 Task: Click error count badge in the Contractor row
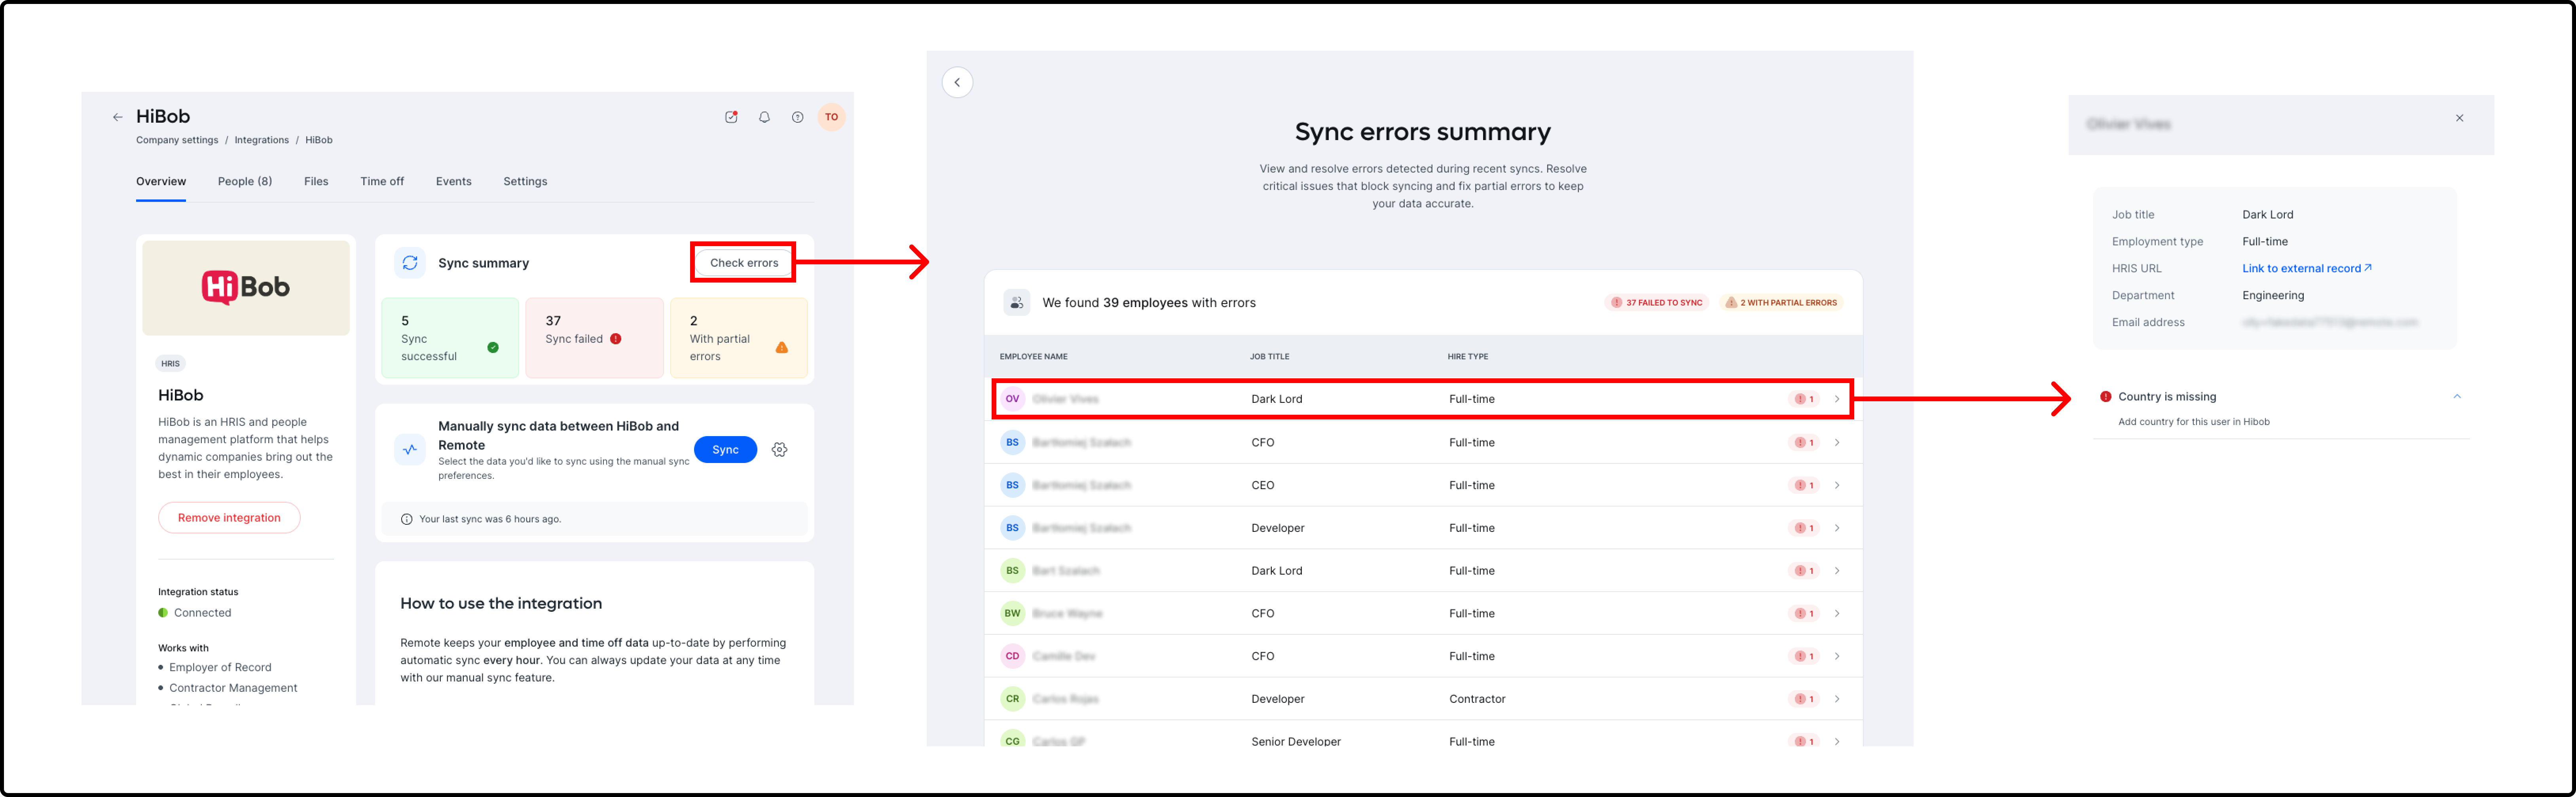pos(1804,699)
